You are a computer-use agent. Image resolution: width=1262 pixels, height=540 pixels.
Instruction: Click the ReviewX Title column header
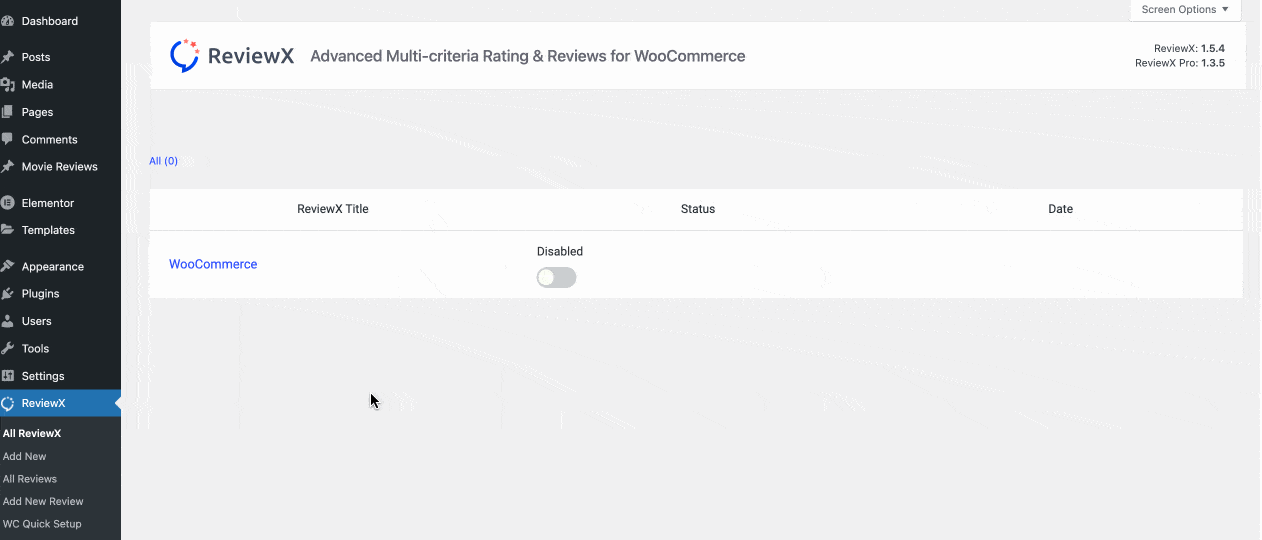(333, 209)
